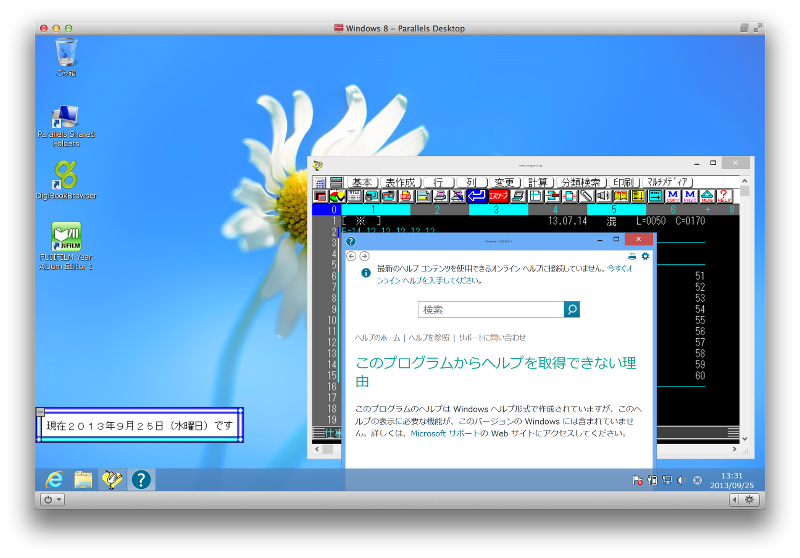800x558 pixels.
Task: Click the horizontal scrollbar right arrow in main window
Action: [x=734, y=449]
